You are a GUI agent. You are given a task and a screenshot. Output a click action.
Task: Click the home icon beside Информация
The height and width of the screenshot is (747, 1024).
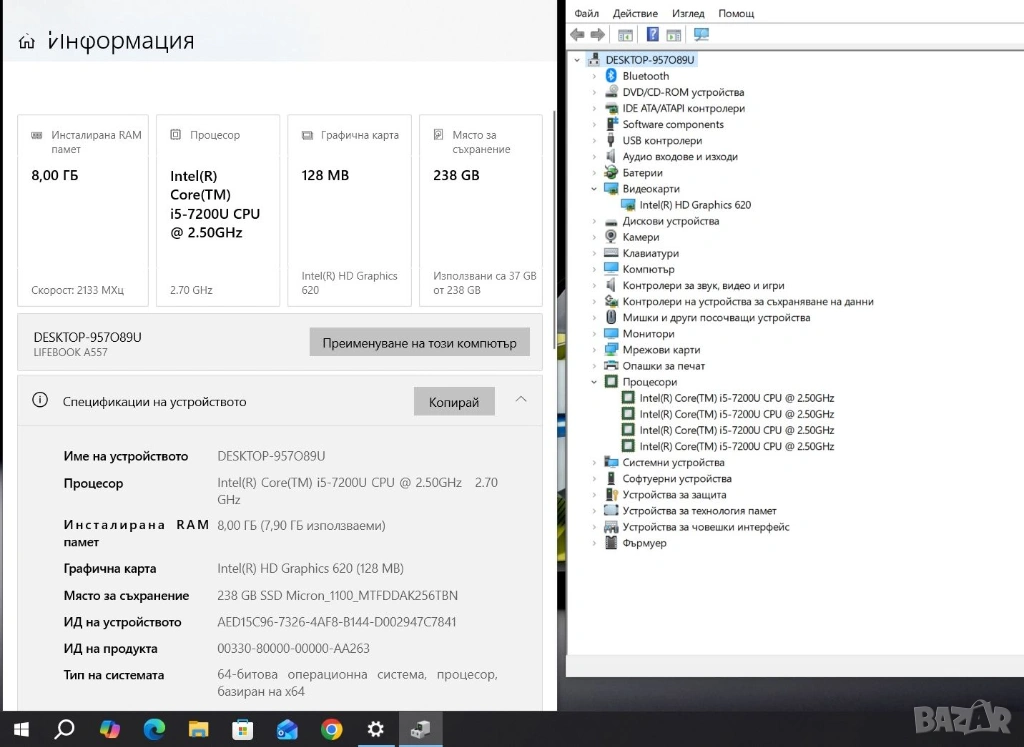(27, 42)
